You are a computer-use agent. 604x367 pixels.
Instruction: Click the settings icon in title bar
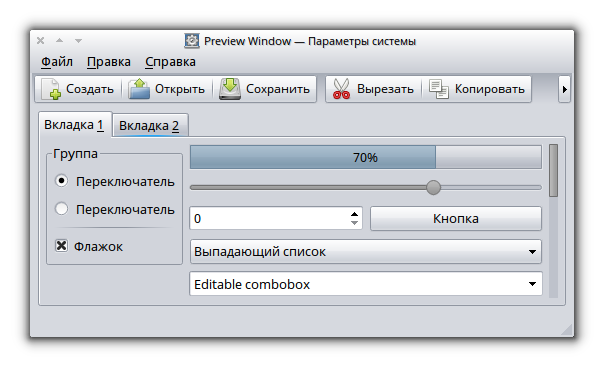tap(192, 41)
